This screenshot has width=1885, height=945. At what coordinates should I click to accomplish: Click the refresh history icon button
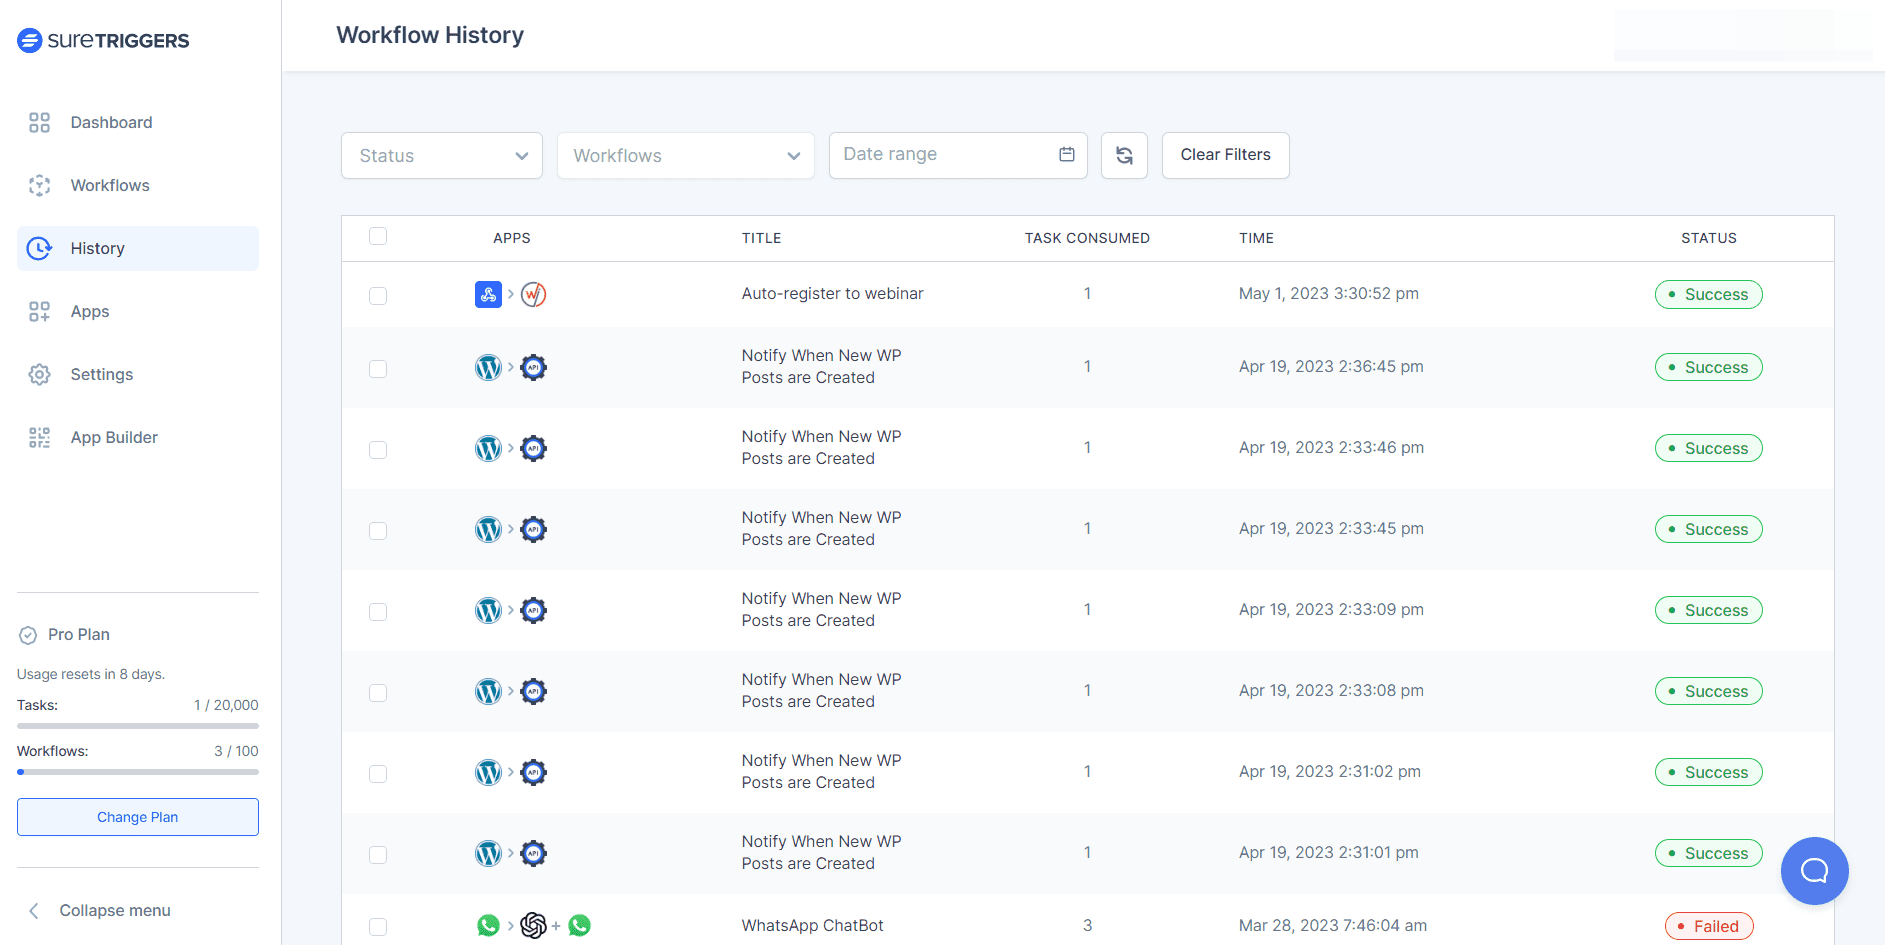[1124, 155]
